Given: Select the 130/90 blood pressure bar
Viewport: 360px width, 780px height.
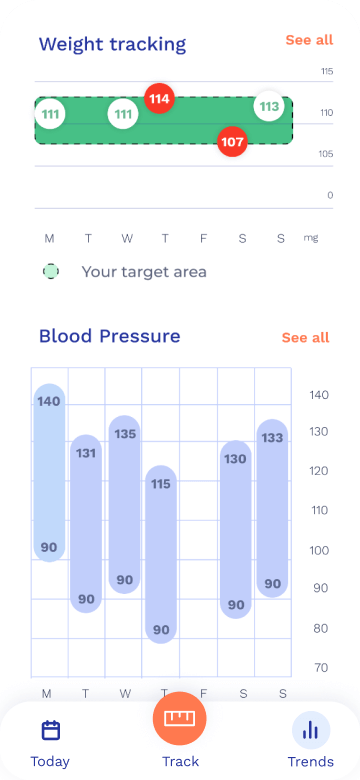Looking at the screenshot, I should 236,529.
